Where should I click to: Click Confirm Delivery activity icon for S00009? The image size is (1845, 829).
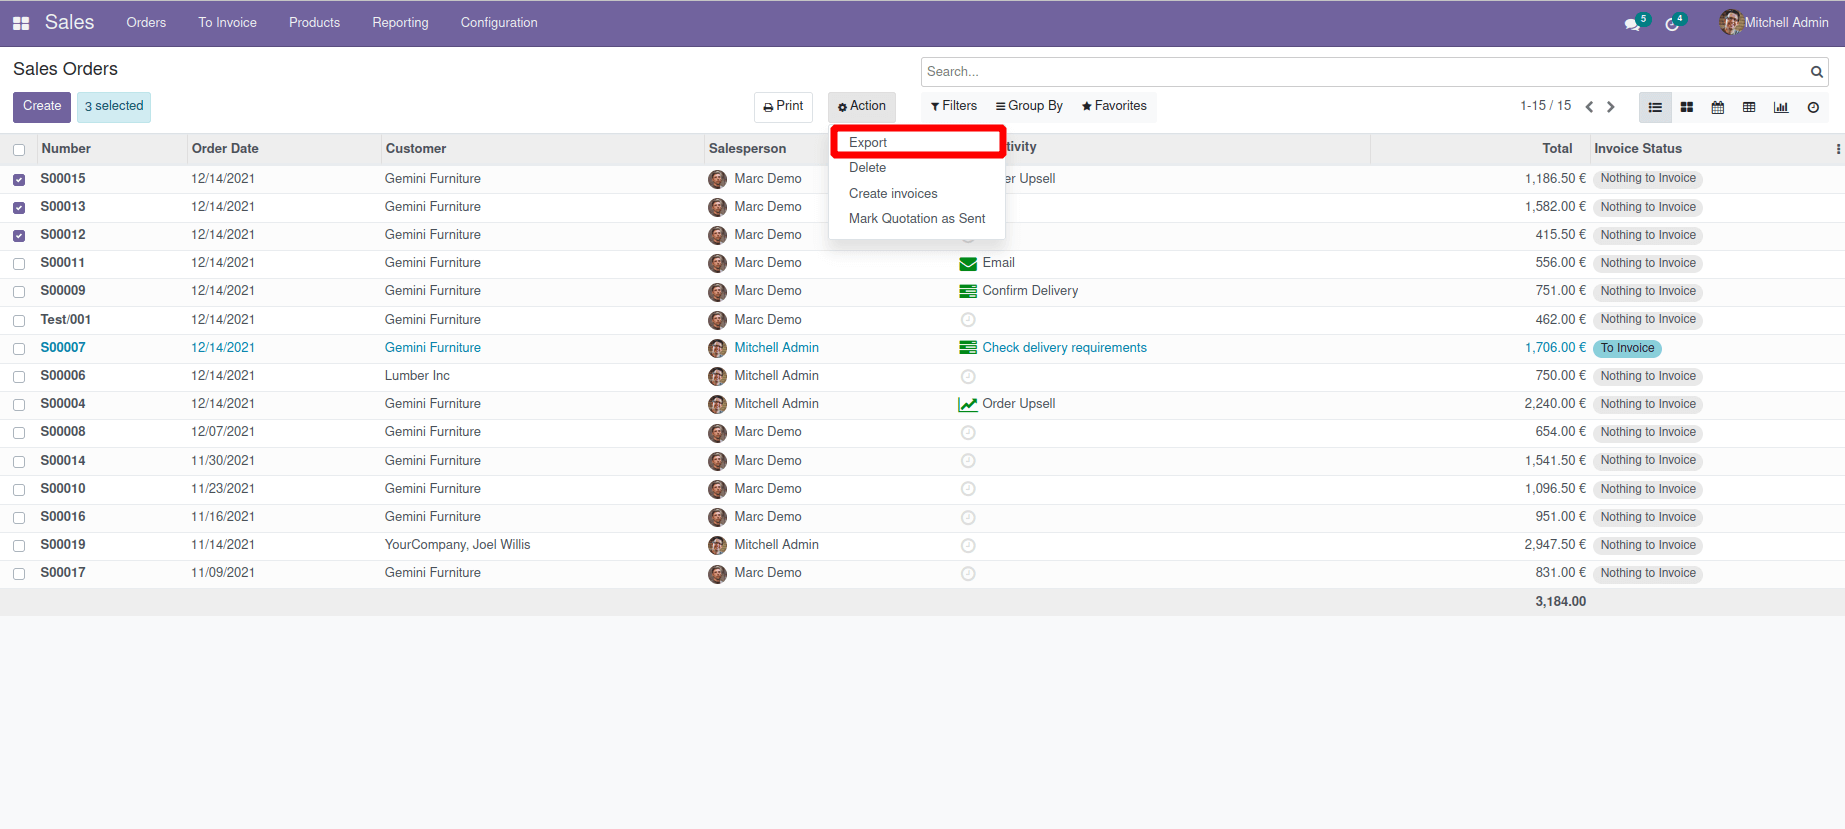coord(968,292)
